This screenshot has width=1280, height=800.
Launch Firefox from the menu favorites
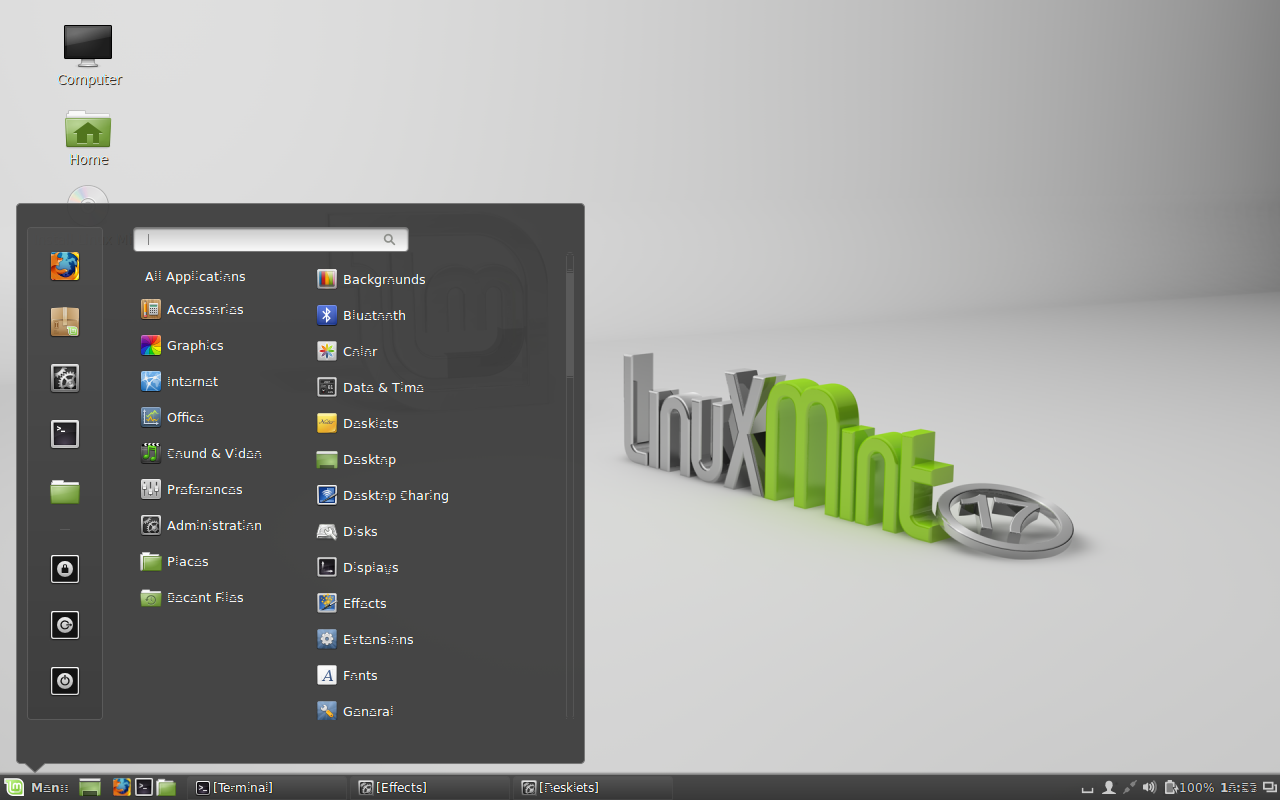pos(65,266)
